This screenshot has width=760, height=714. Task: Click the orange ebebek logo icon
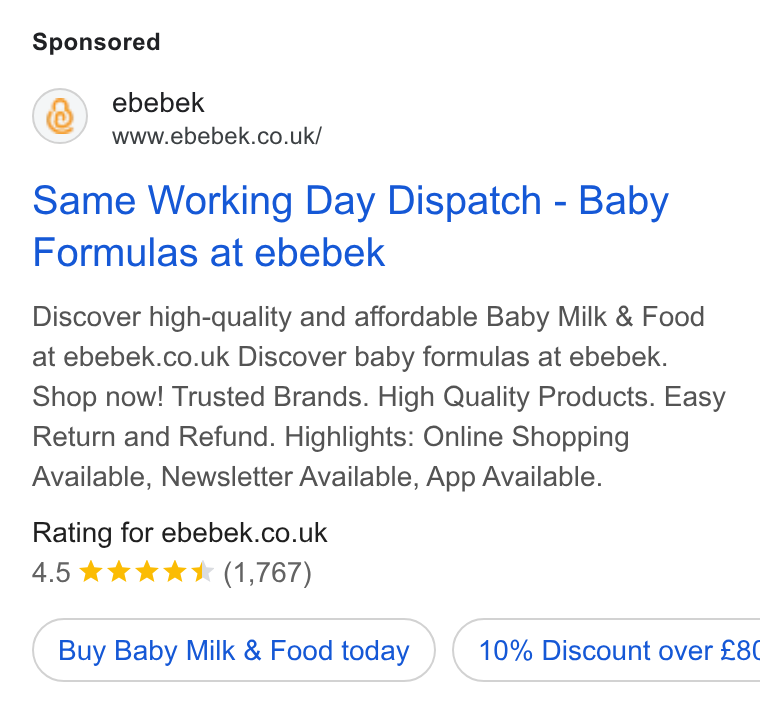tap(60, 116)
